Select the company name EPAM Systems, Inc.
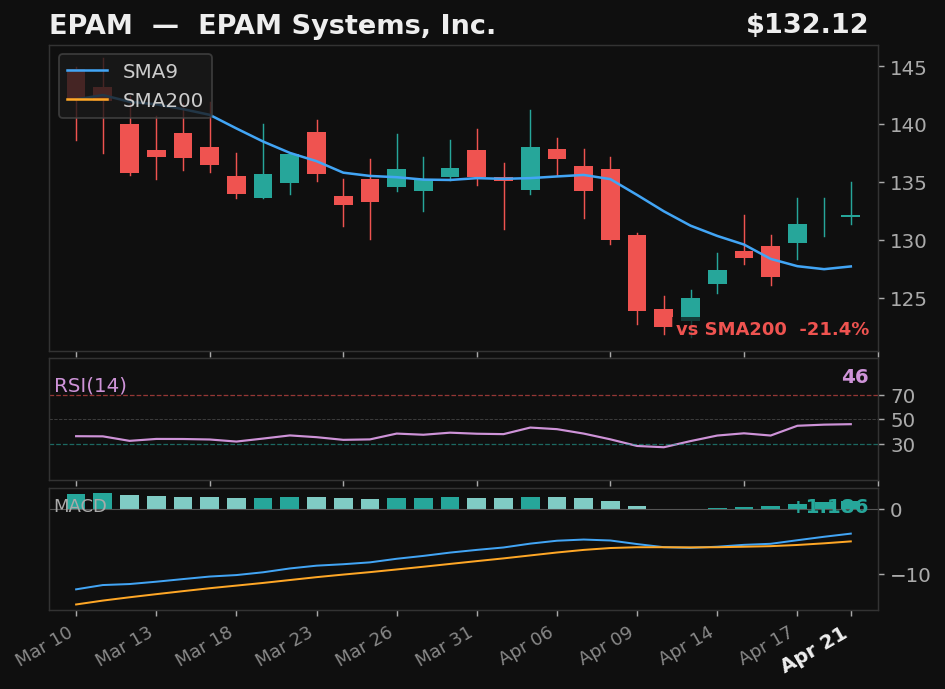945x689 pixels. click(x=349, y=24)
